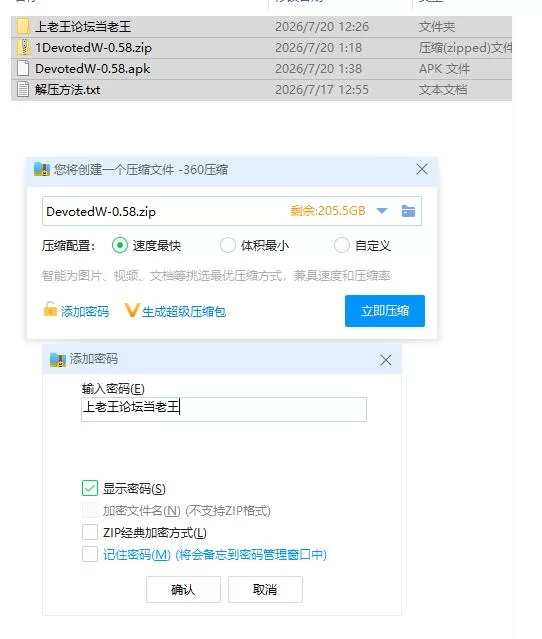Image resolution: width=542 pixels, height=639 pixels.
Task: Click the orange V super-compress icon
Action: coord(132,310)
